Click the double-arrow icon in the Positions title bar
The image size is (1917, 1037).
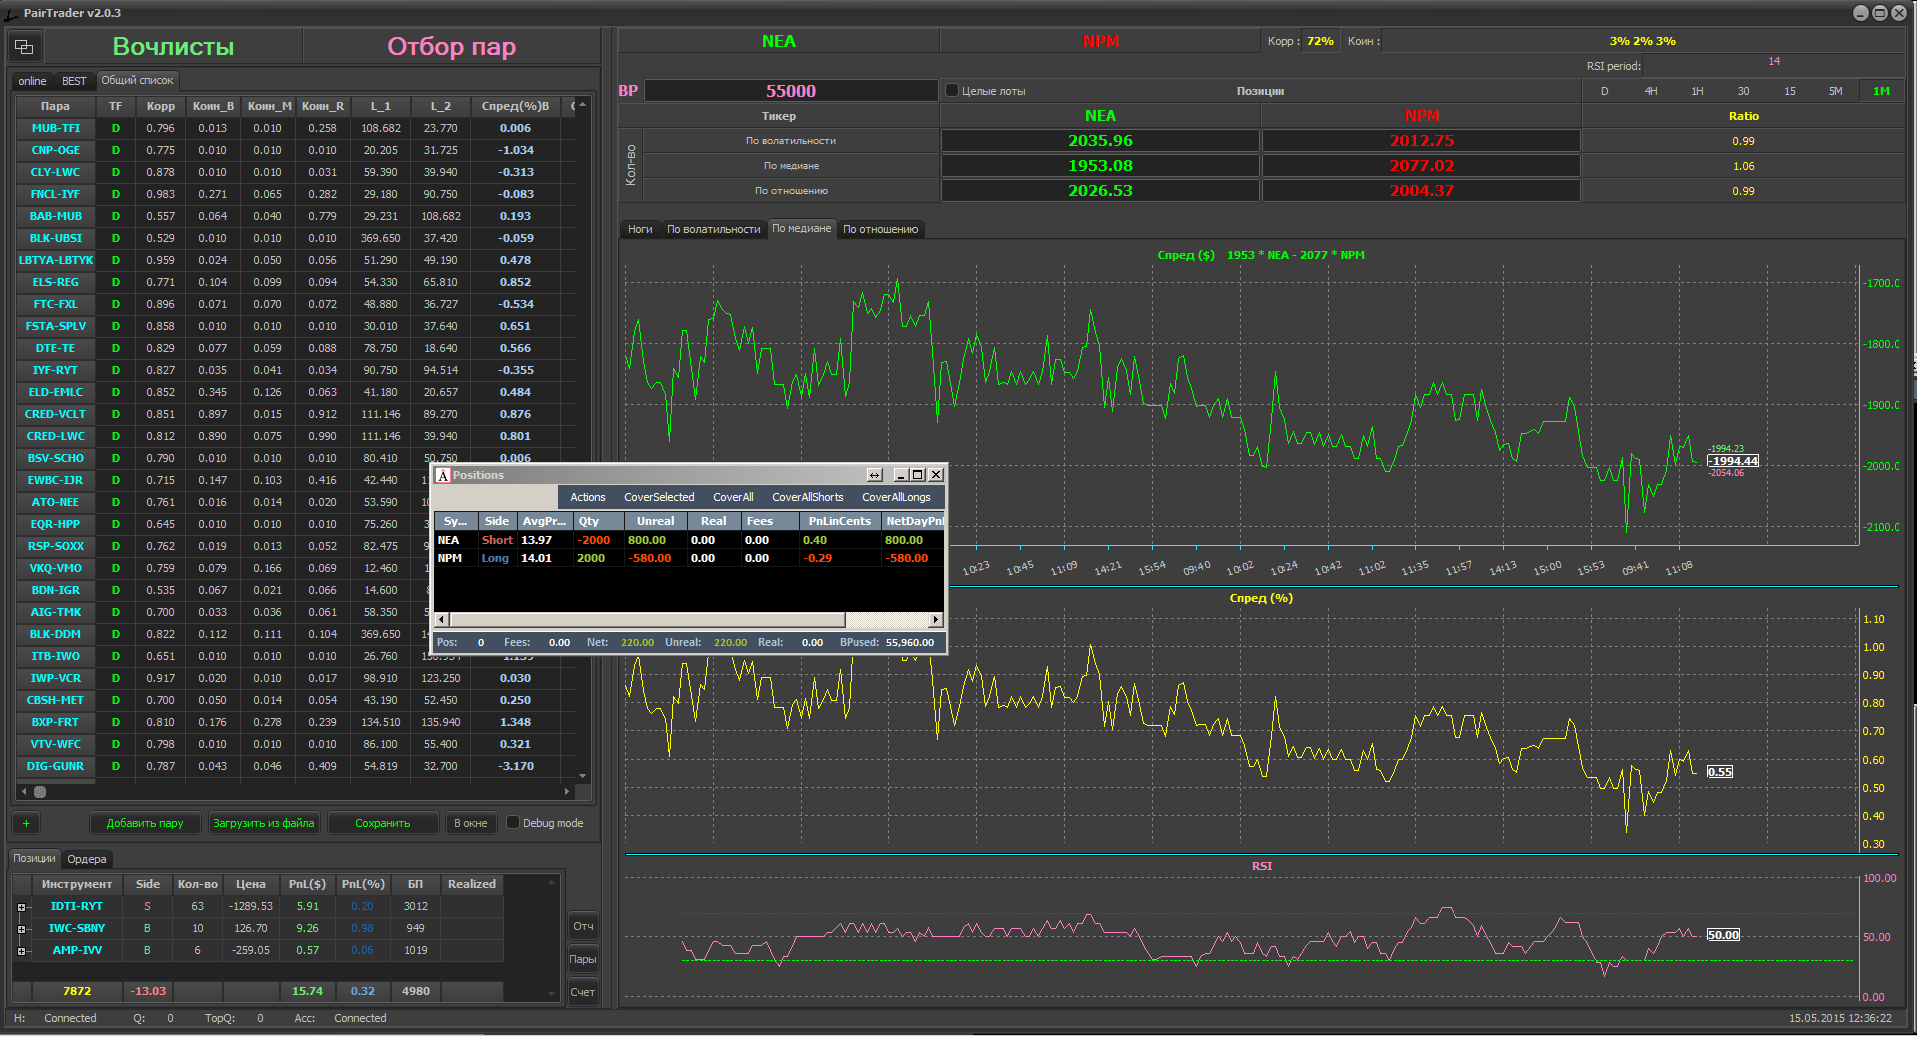click(x=875, y=475)
